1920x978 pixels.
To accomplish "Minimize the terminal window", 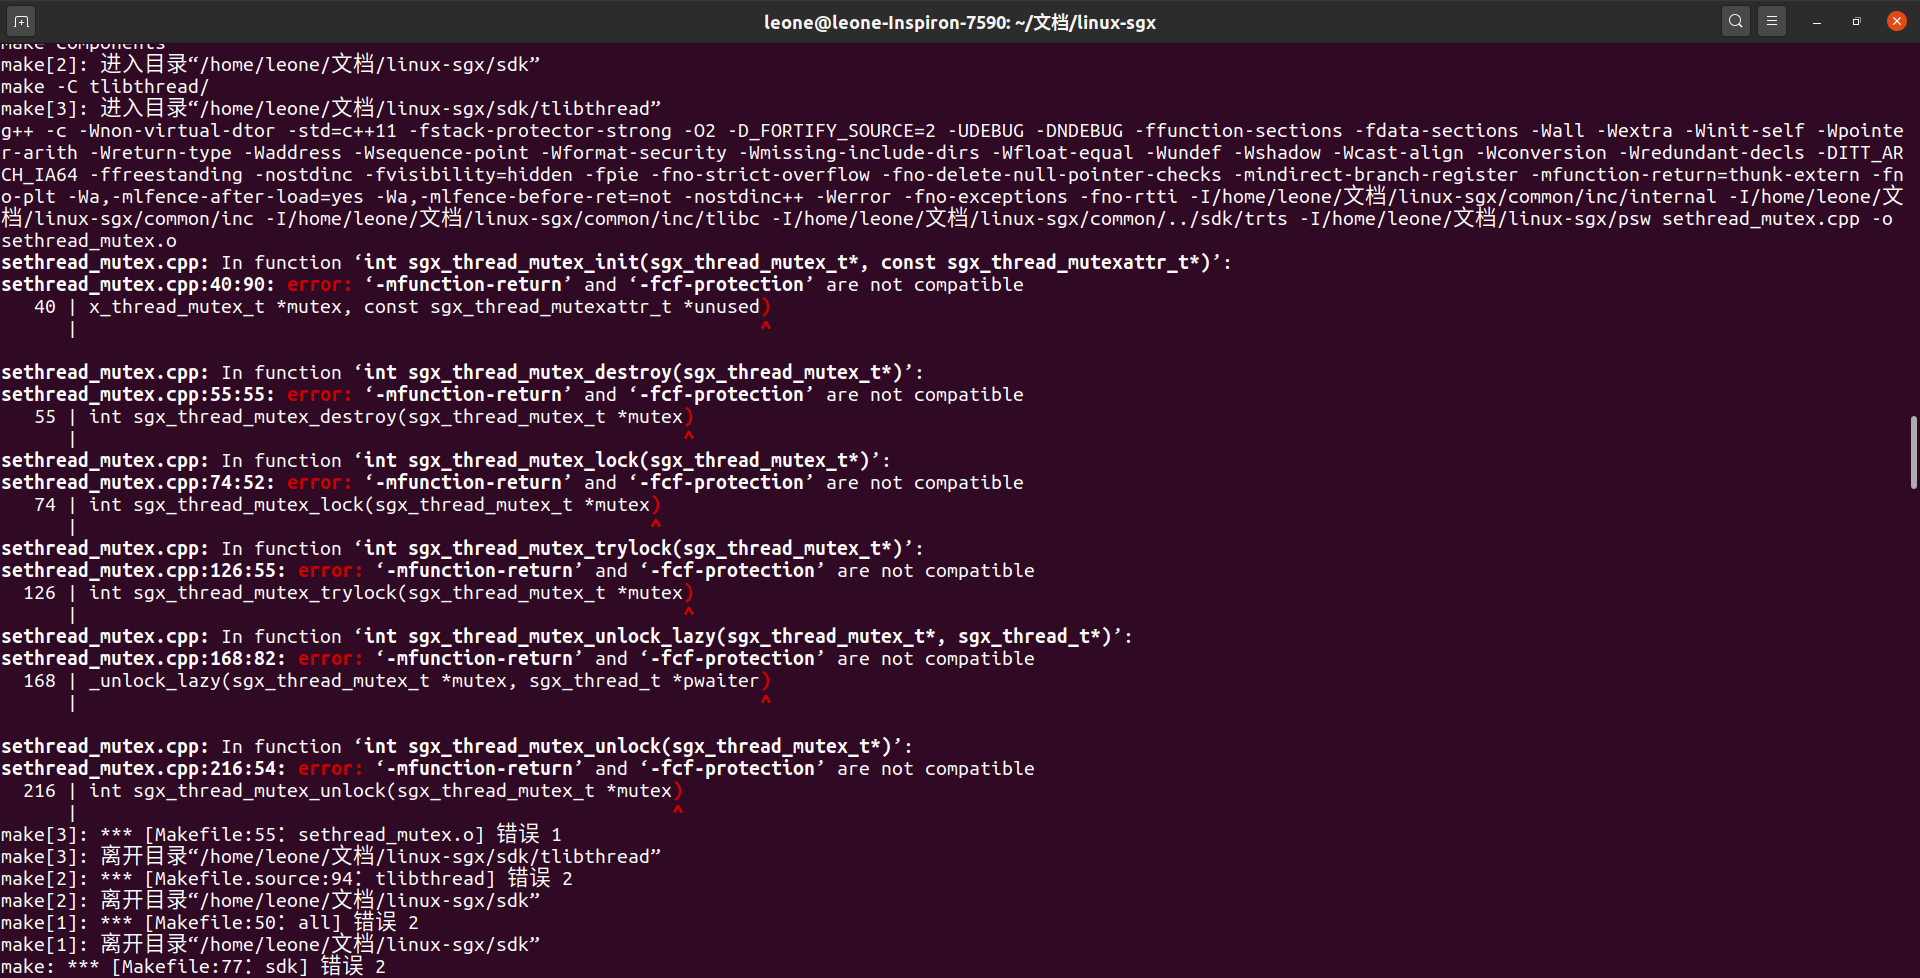I will coord(1817,20).
